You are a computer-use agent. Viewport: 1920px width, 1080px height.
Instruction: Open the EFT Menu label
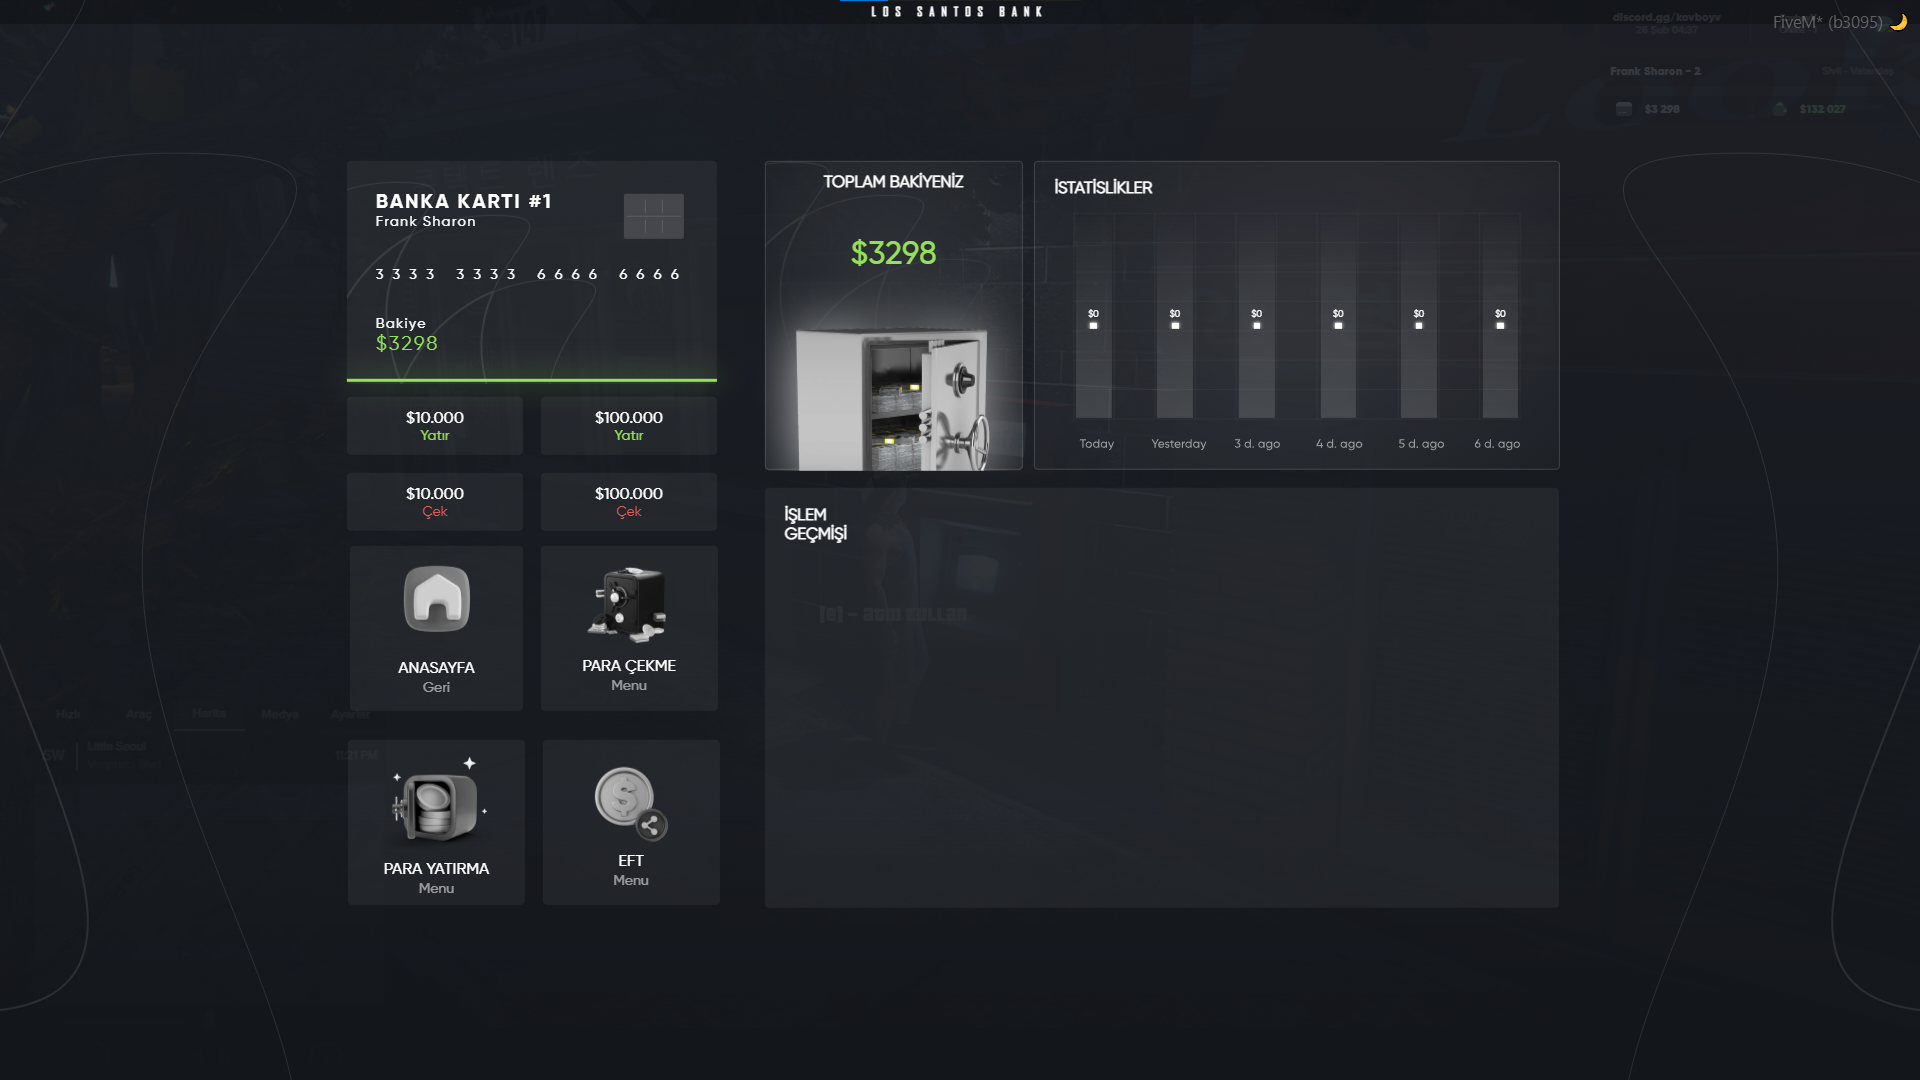pos(631,870)
